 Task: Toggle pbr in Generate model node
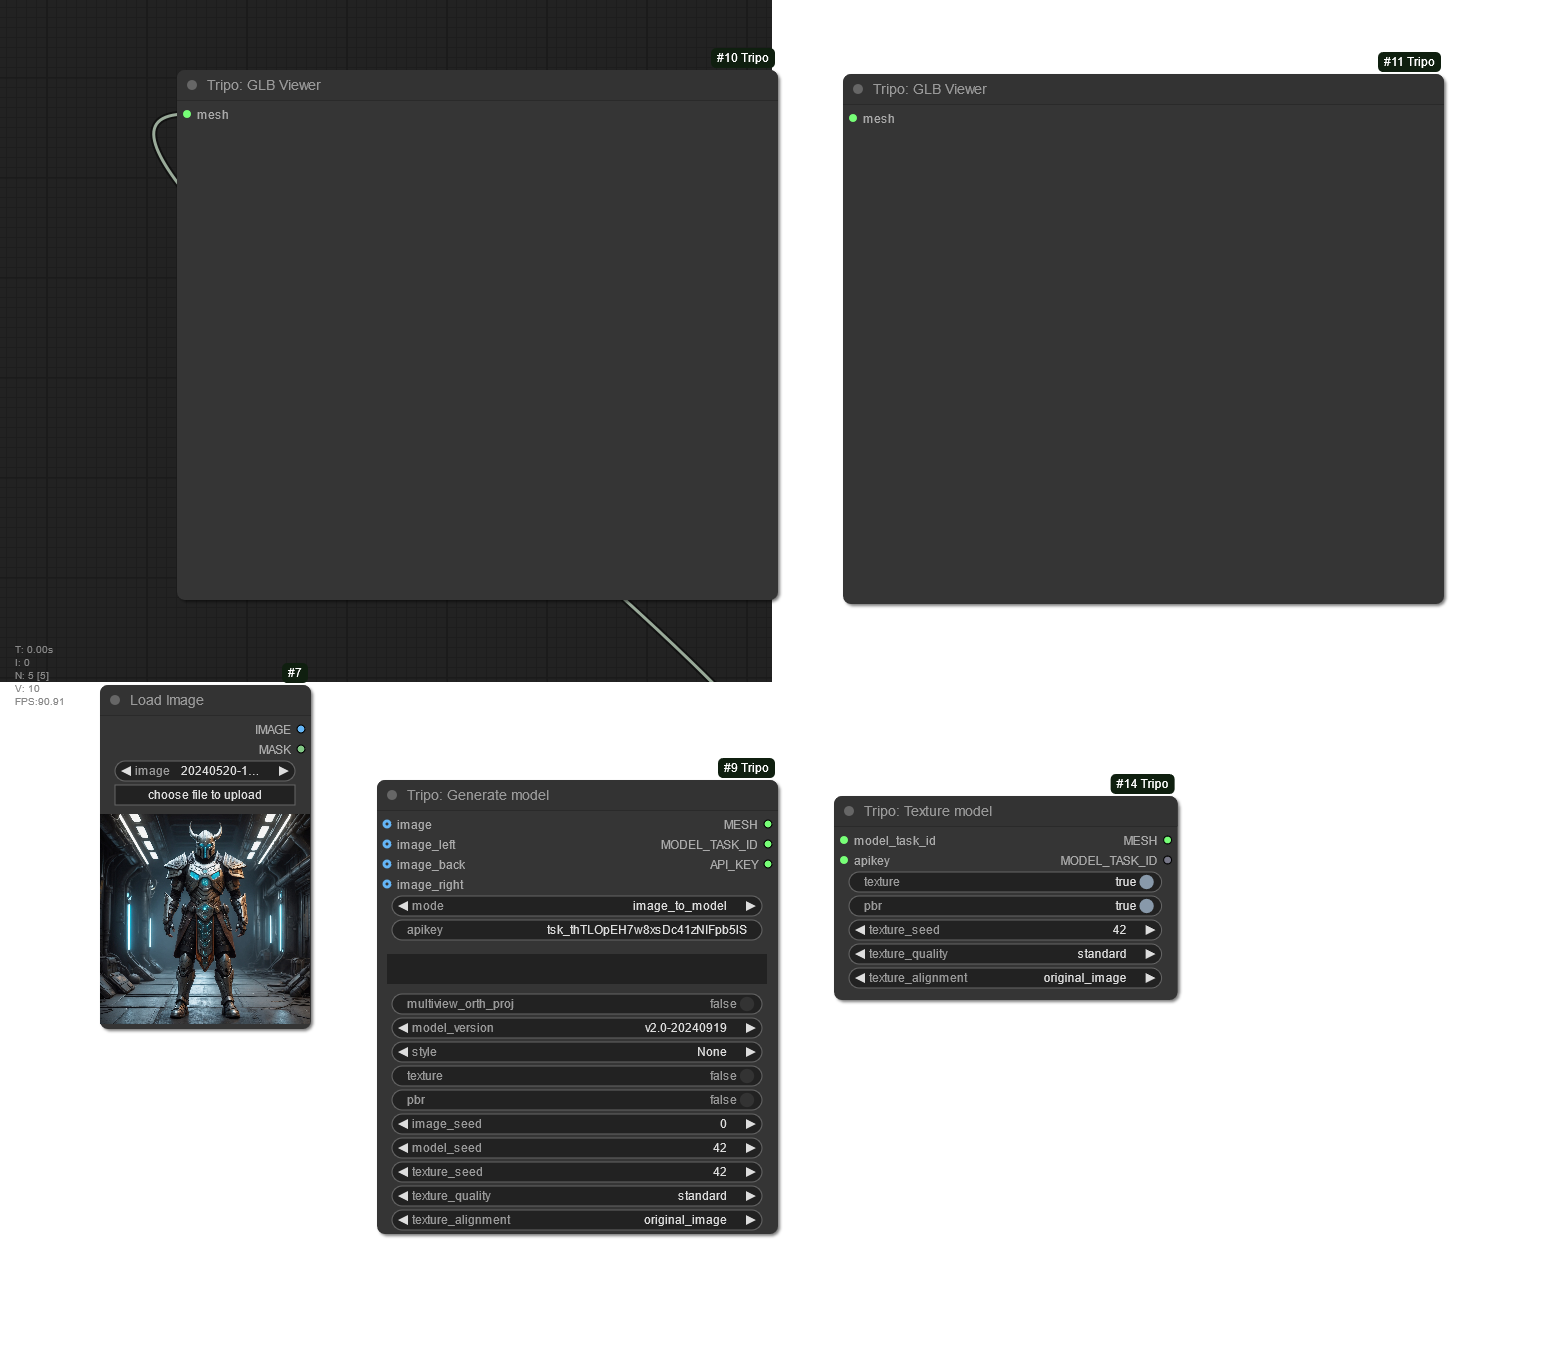pos(577,1100)
